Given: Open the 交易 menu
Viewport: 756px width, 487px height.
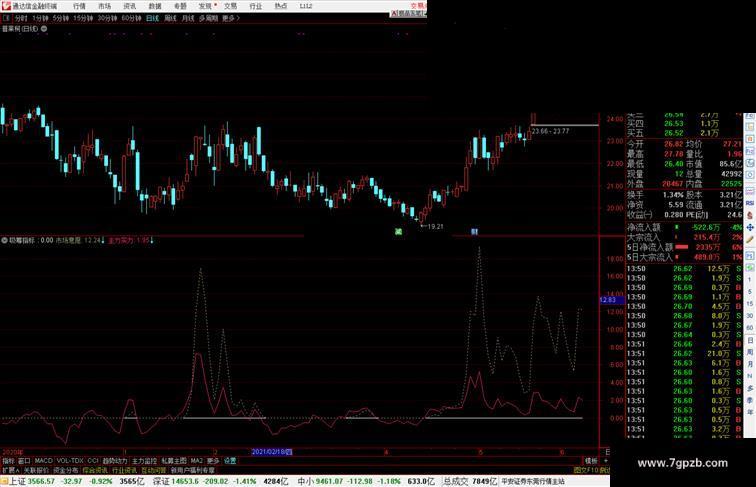Looking at the screenshot, I should click(x=230, y=6).
